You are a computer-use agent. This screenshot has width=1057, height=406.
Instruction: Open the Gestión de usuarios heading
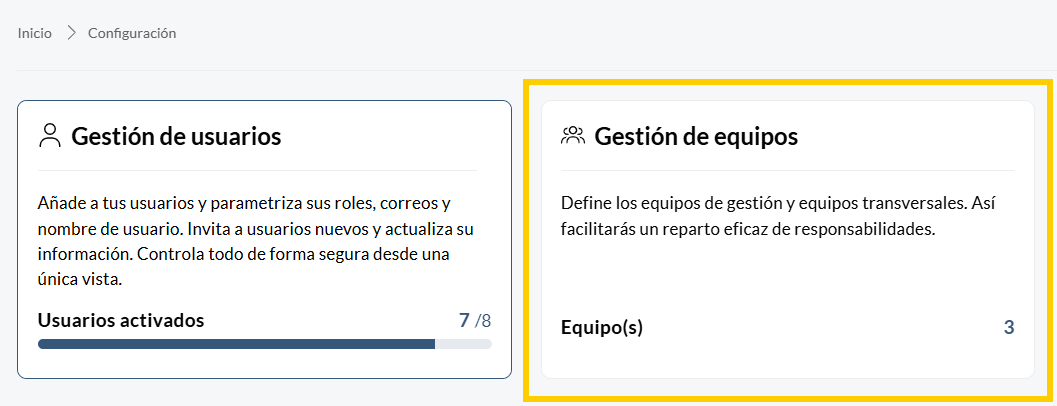(x=176, y=136)
